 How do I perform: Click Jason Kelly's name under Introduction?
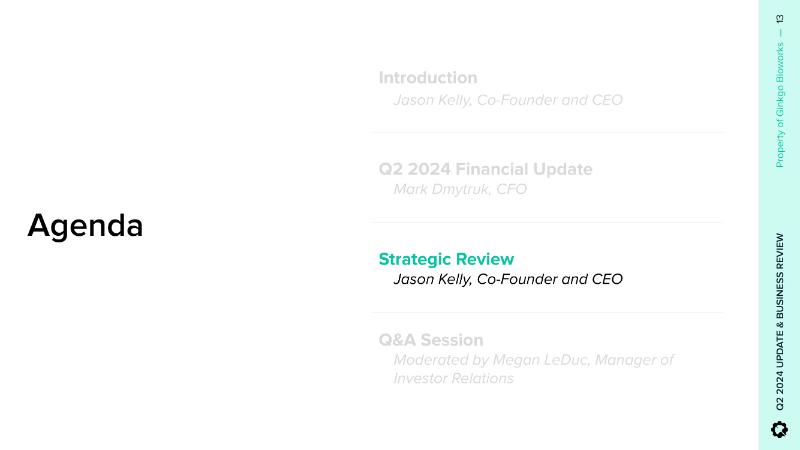pyautogui.click(x=432, y=100)
